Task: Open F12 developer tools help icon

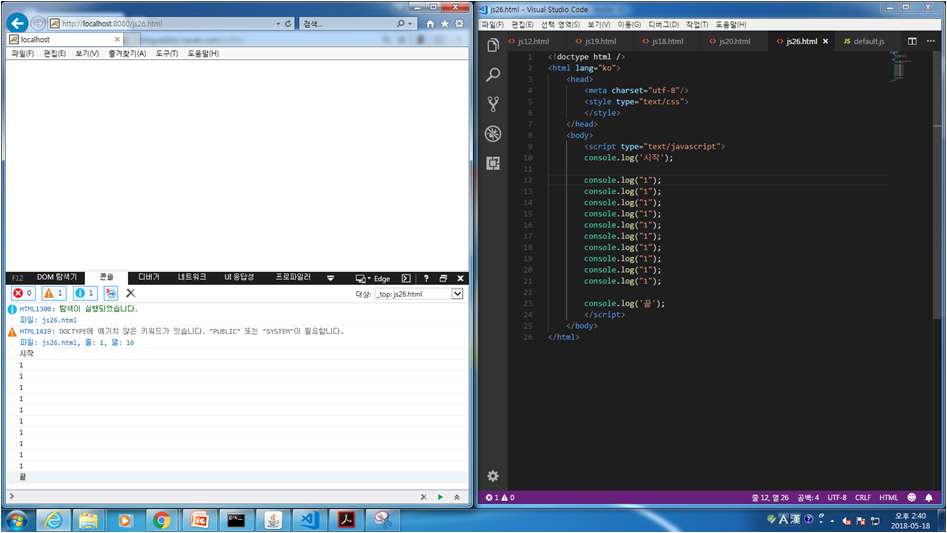Action: [426, 278]
